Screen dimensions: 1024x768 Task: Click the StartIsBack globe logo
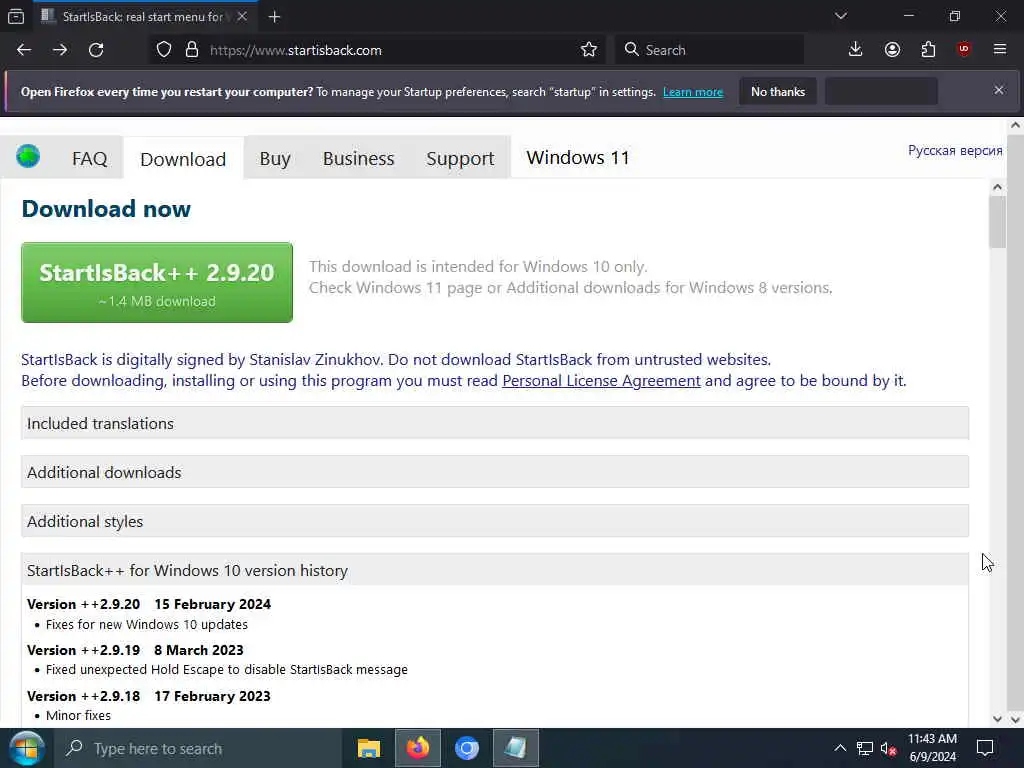click(28, 157)
